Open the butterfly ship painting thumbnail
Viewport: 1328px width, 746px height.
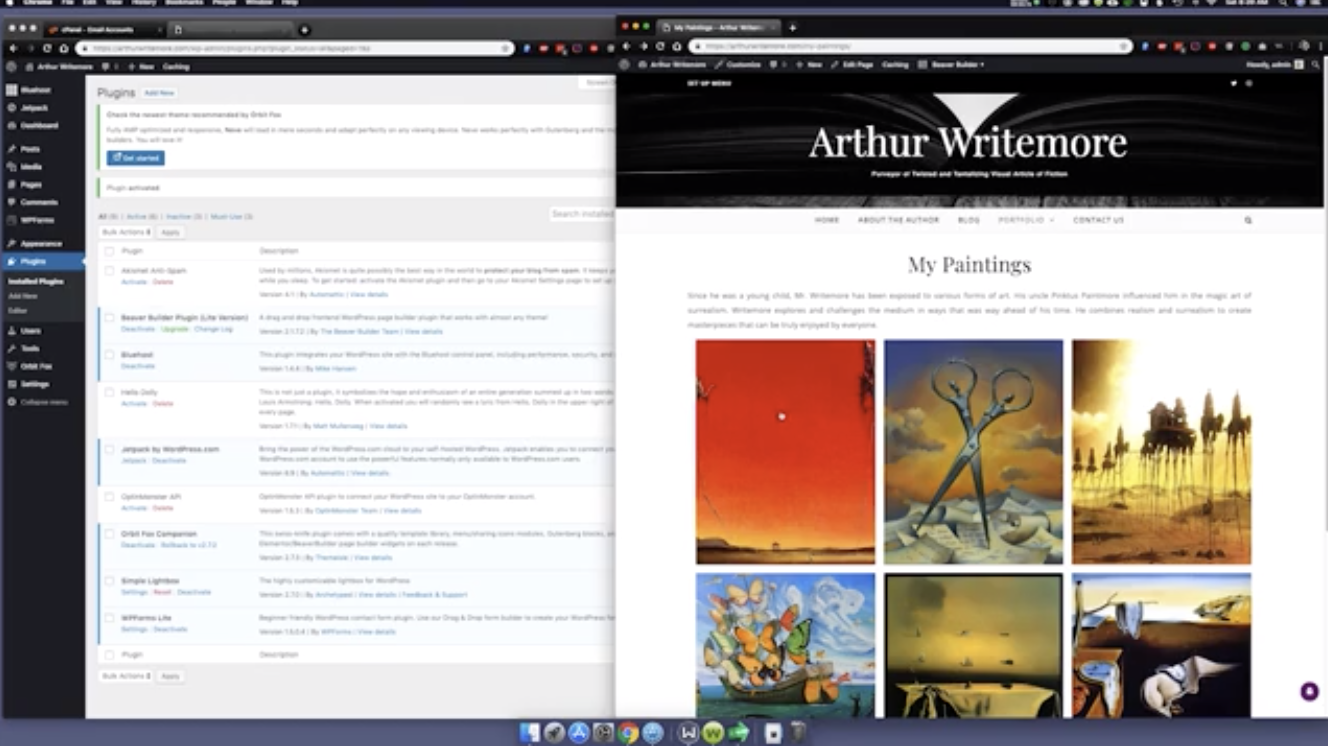[785, 645]
